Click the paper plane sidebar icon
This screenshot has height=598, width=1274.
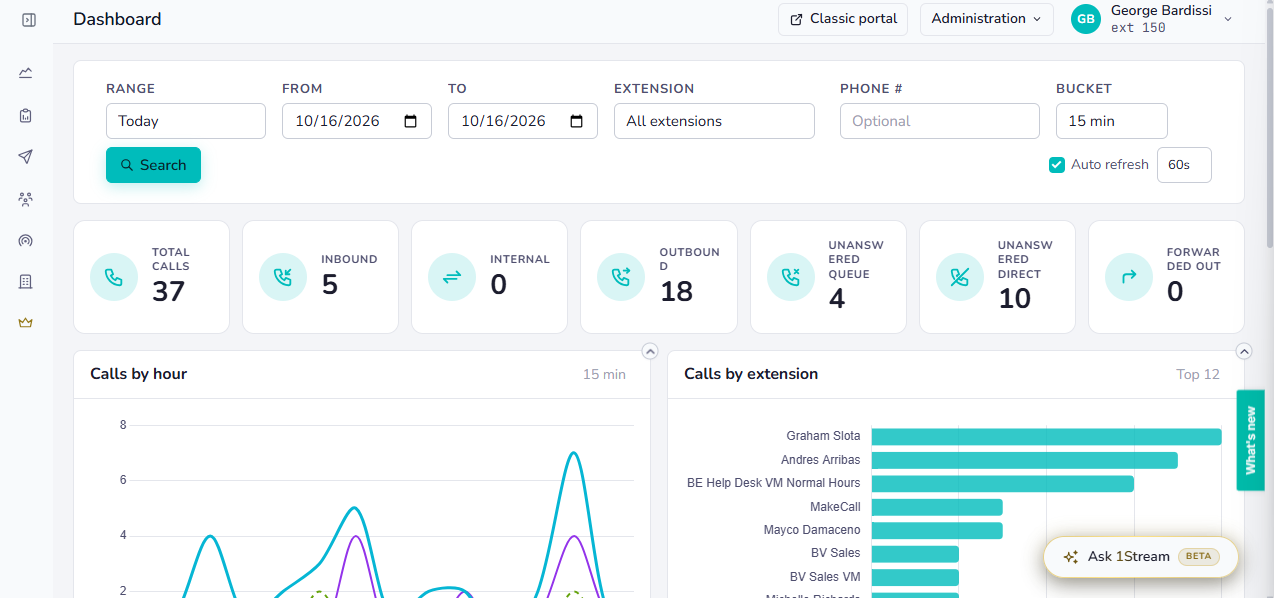point(26,157)
